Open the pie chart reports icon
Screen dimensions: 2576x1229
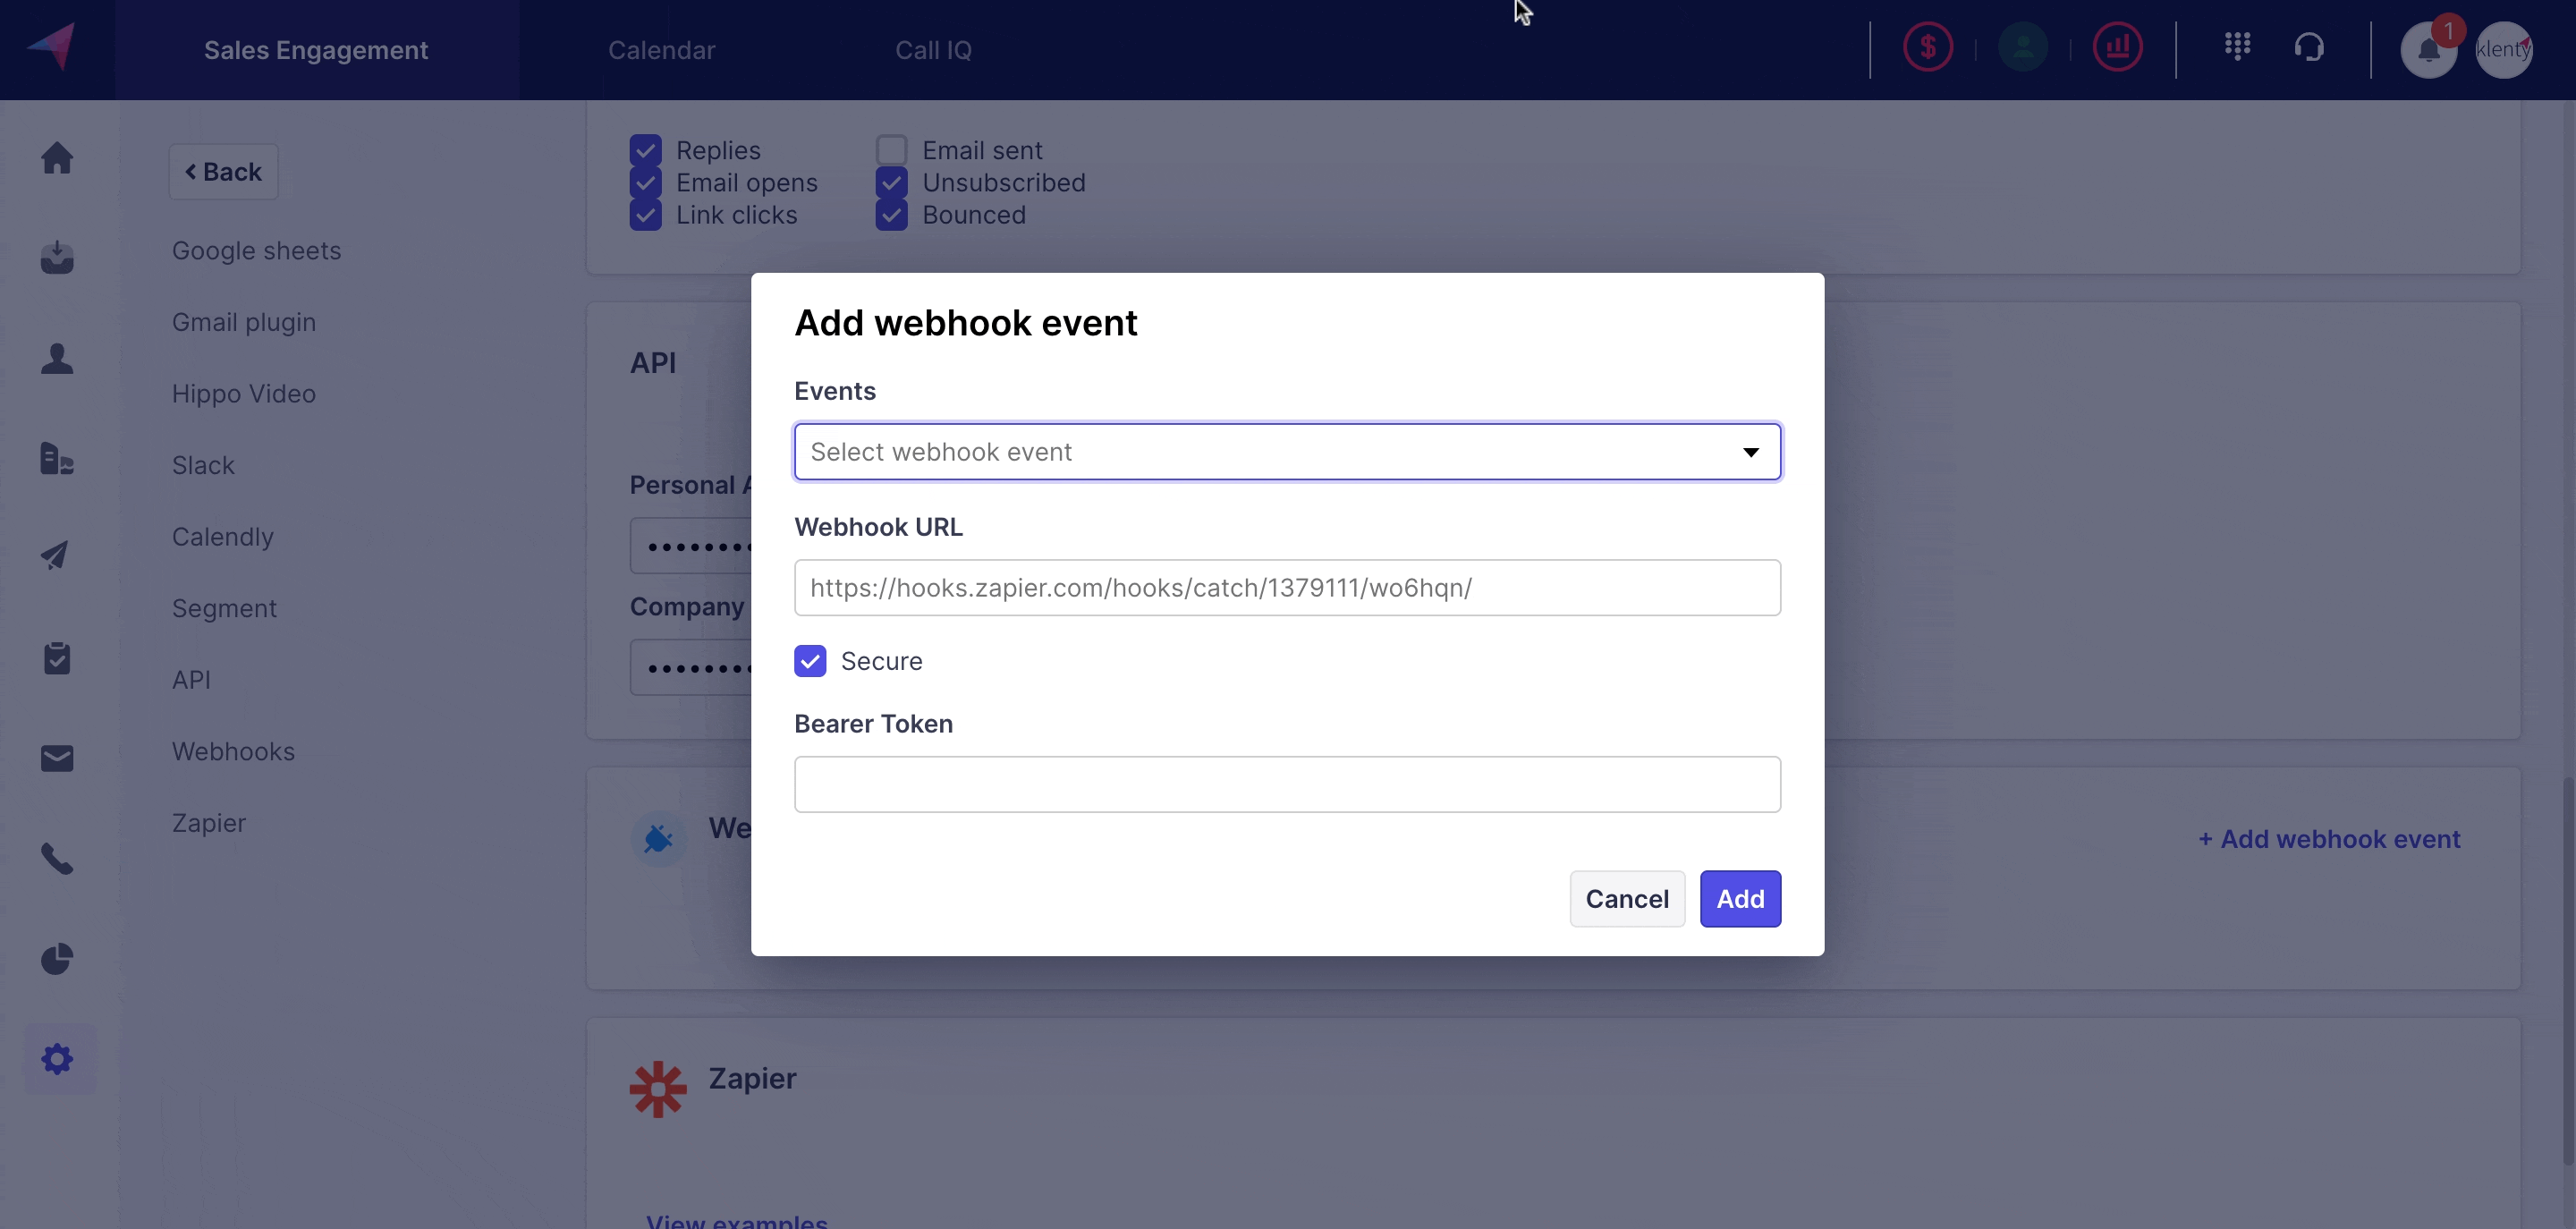57,959
